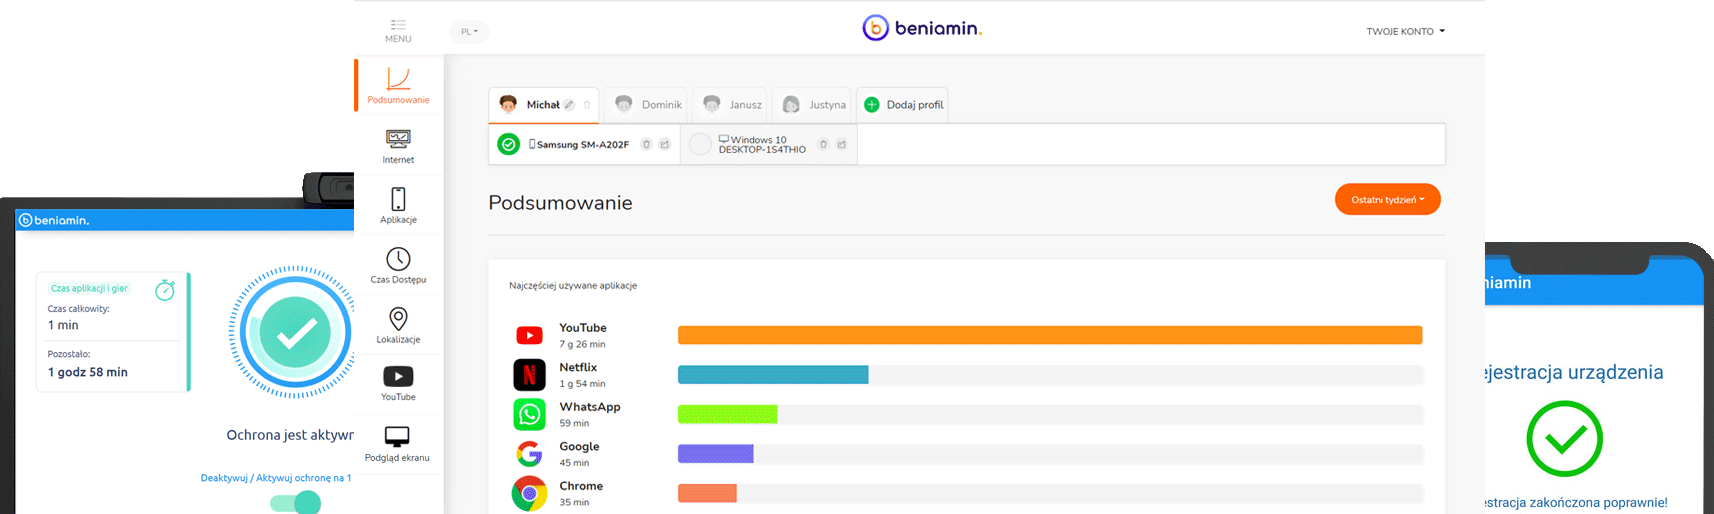The height and width of the screenshot is (514, 1714).
Task: Click the Podsumowanie page heading
Action: coord(560,203)
